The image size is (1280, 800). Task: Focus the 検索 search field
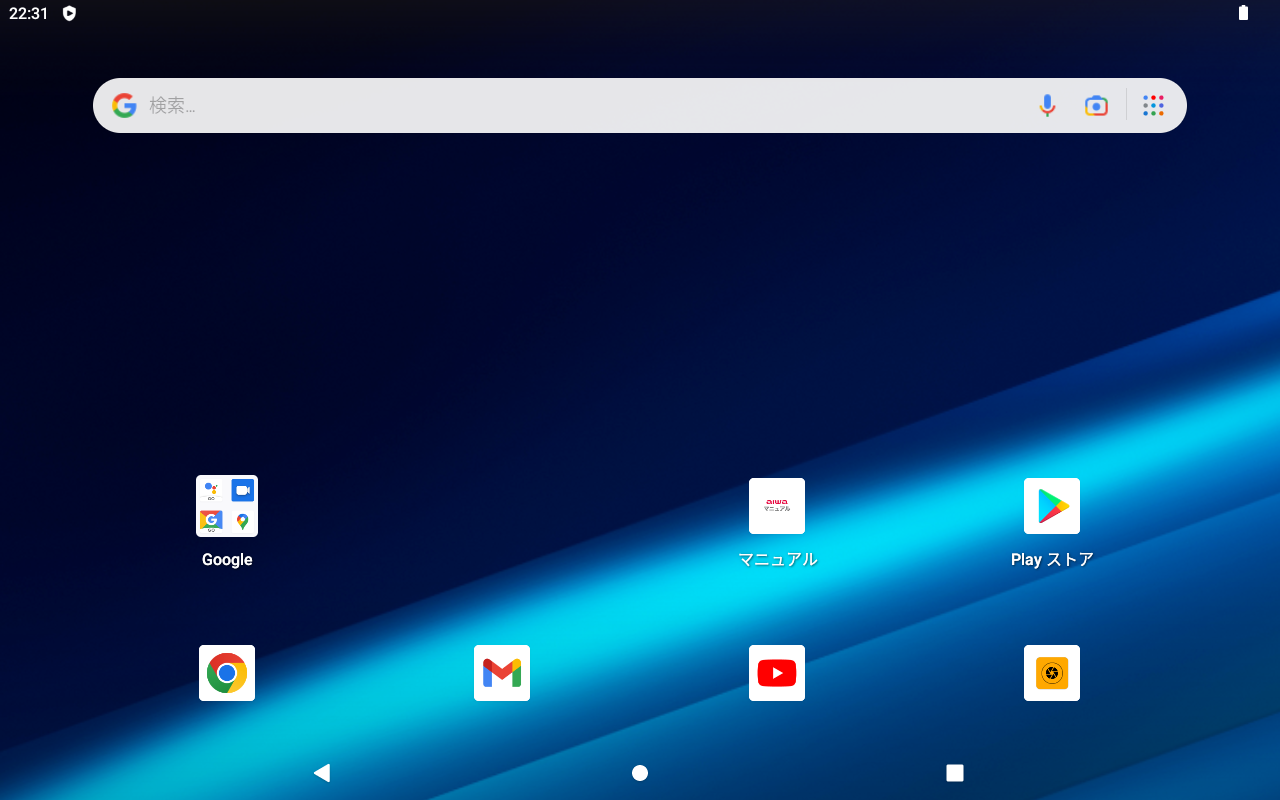pyautogui.click(x=640, y=105)
